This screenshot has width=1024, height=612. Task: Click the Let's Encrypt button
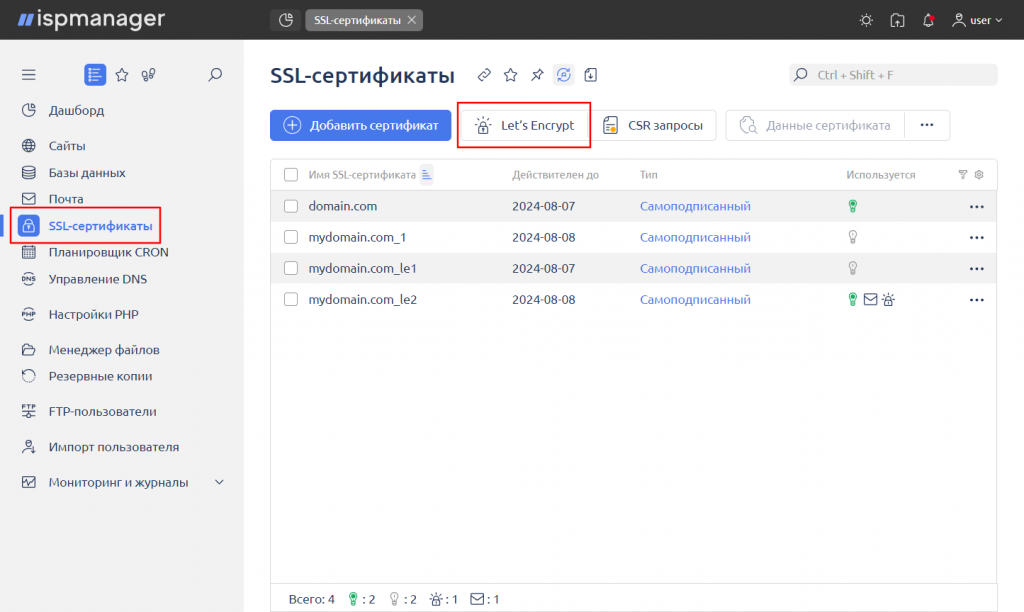tap(524, 125)
